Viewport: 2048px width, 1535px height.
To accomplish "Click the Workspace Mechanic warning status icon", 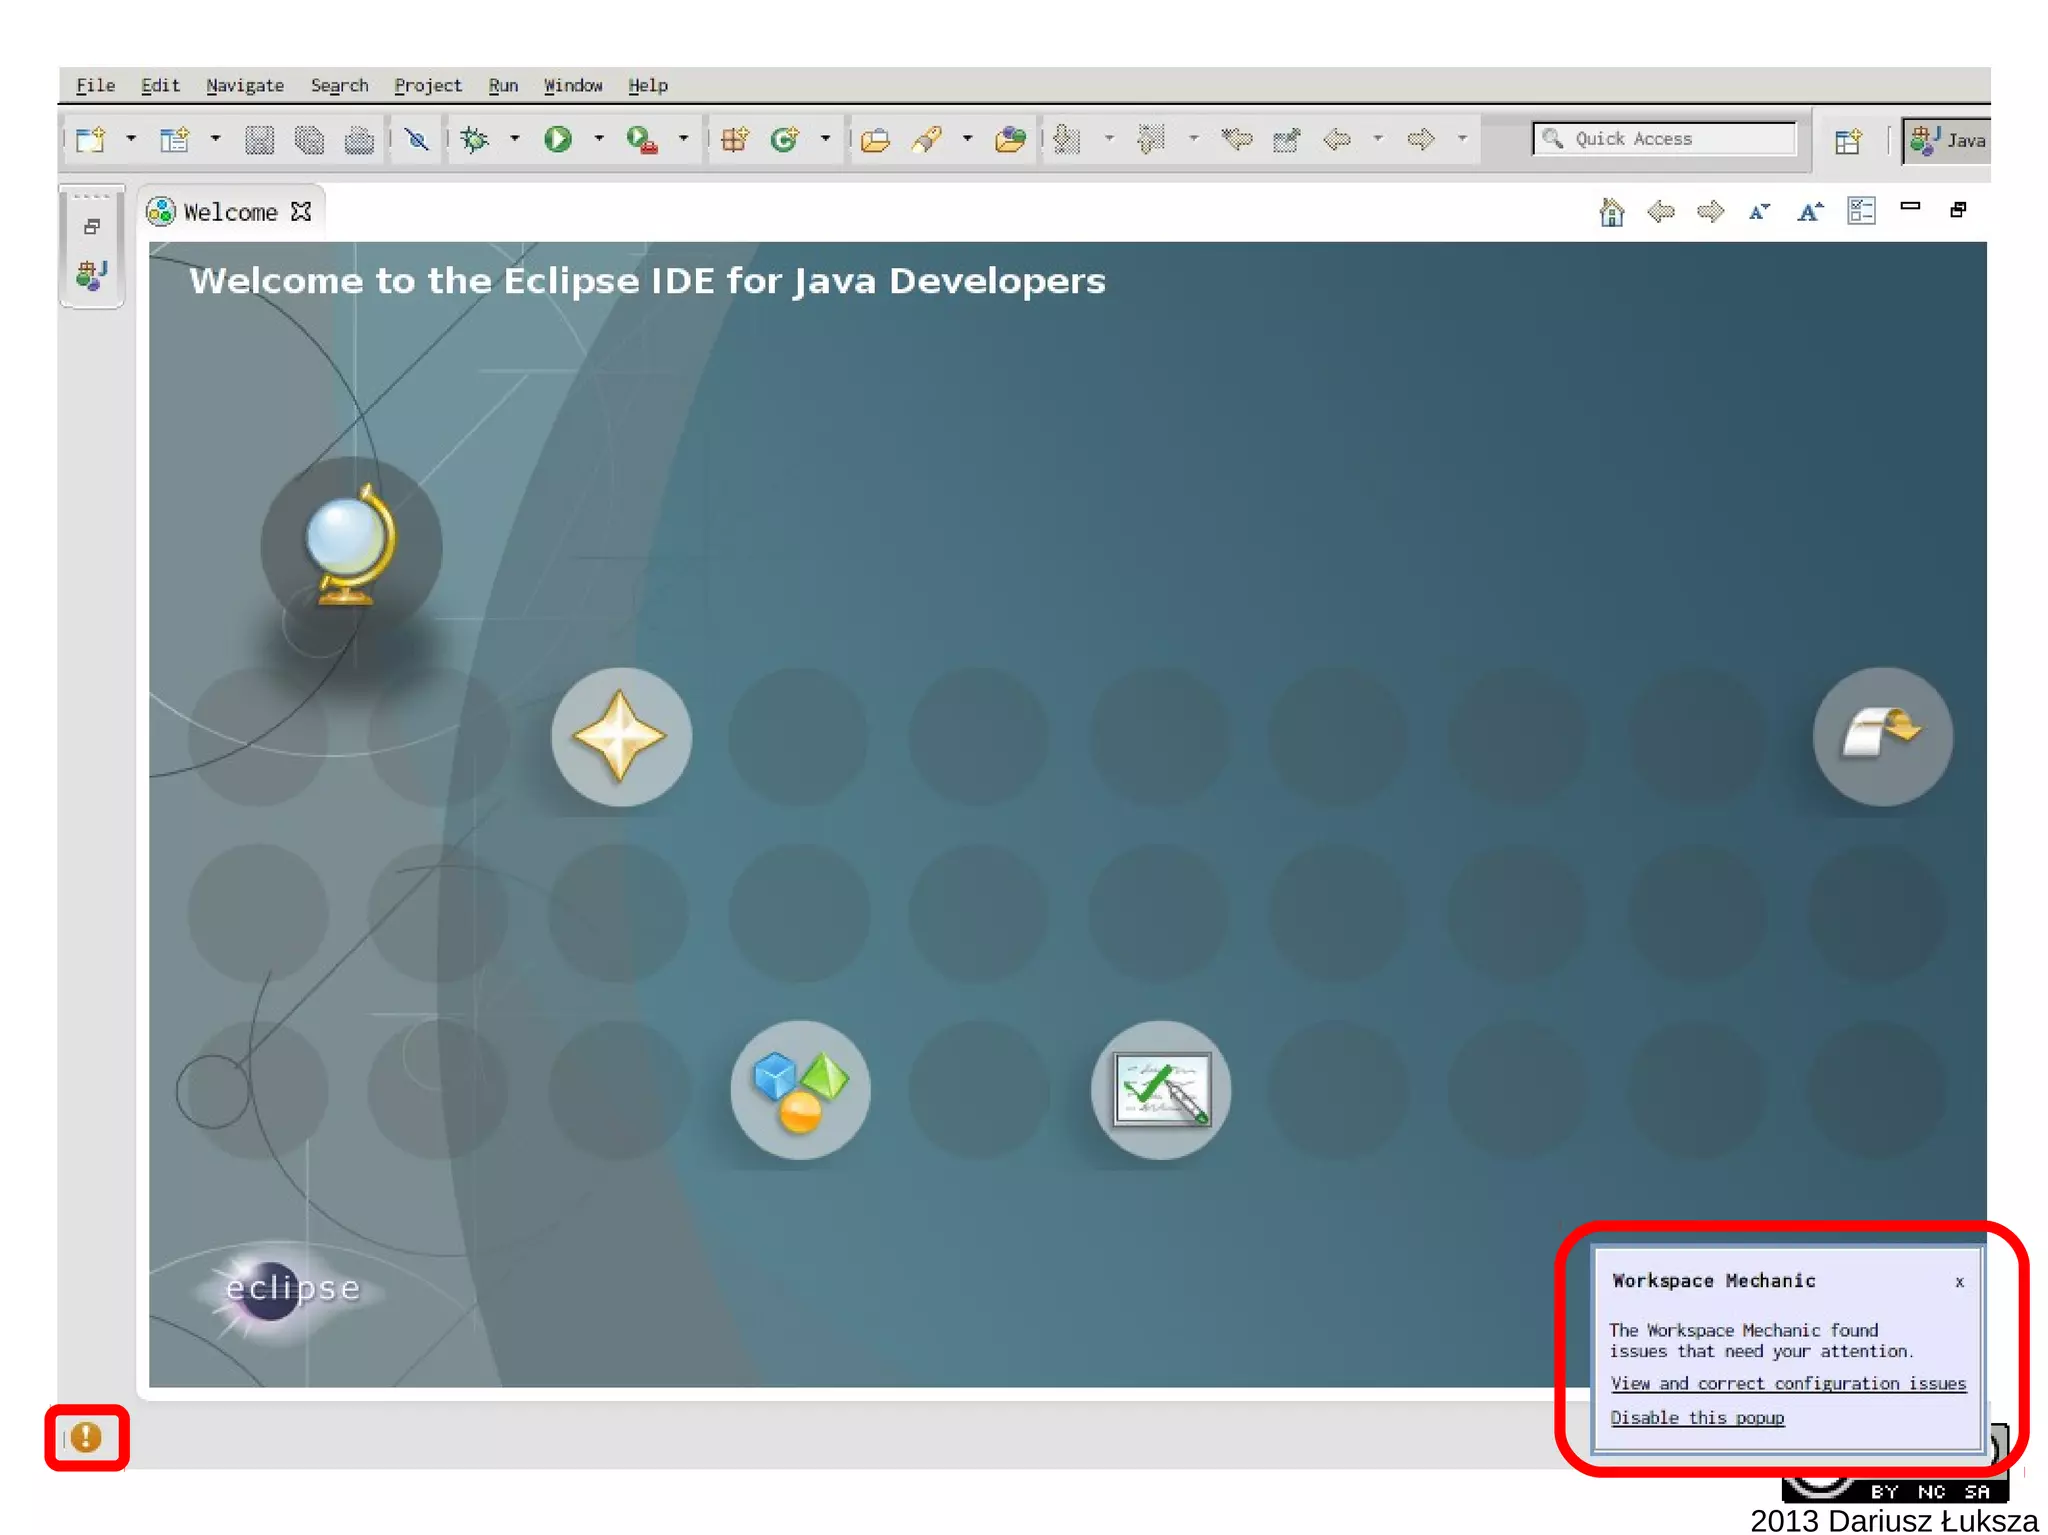I will click(86, 1437).
